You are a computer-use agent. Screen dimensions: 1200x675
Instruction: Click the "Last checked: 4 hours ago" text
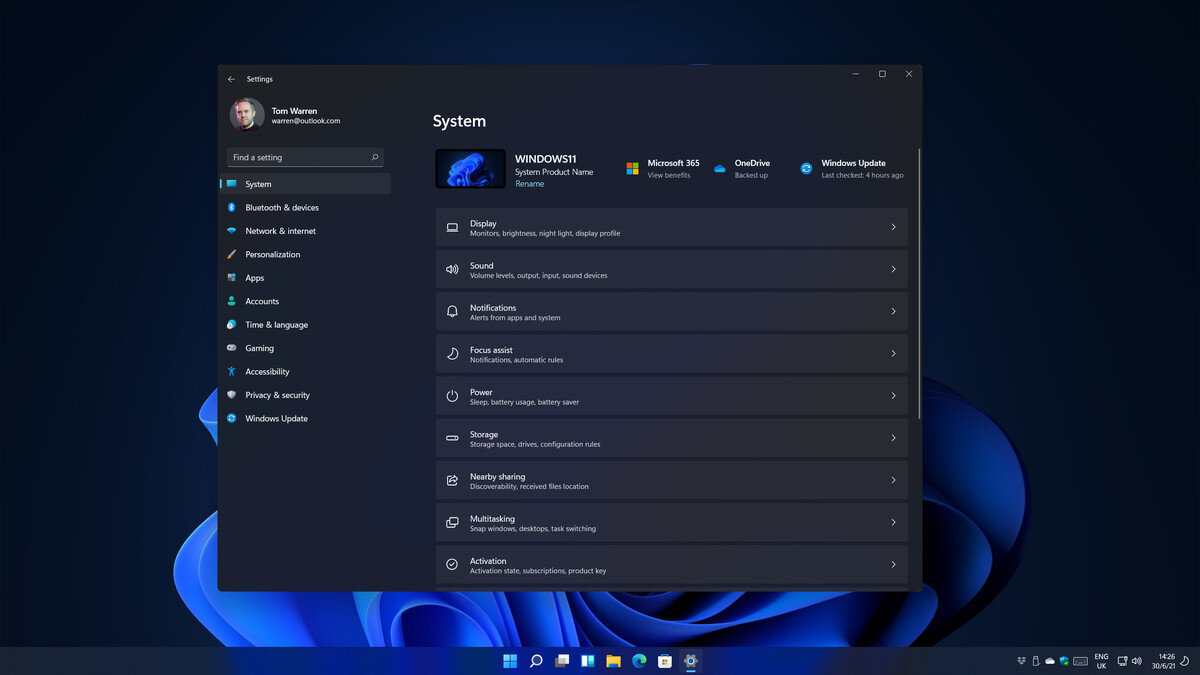pyautogui.click(x=862, y=175)
